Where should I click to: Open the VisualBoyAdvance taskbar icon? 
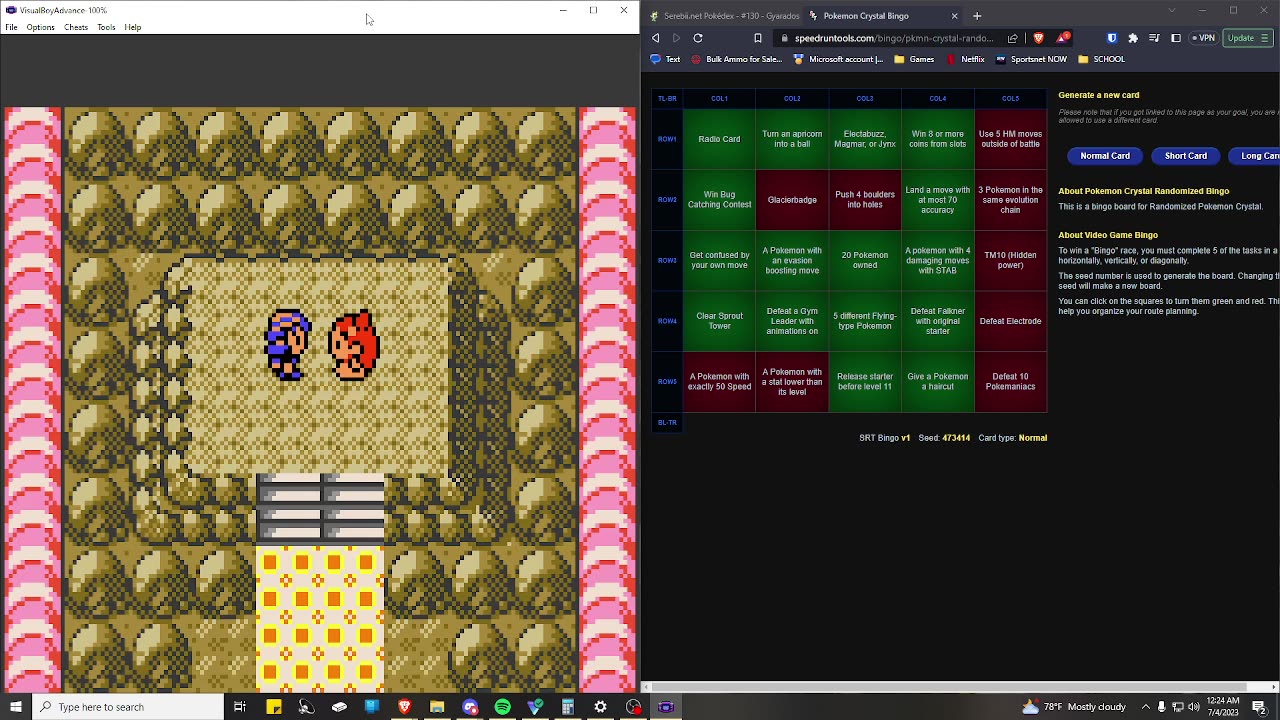click(666, 707)
